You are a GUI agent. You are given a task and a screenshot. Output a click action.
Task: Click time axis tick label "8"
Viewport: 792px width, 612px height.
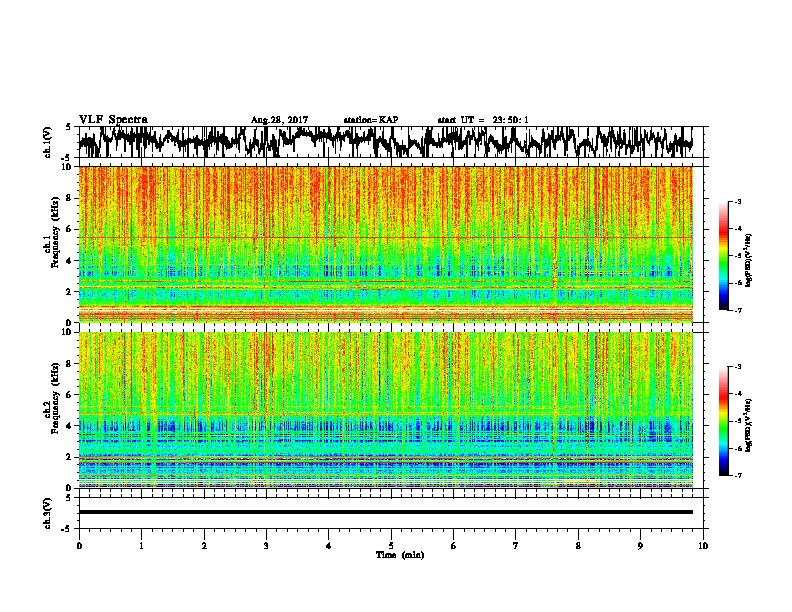click(578, 546)
